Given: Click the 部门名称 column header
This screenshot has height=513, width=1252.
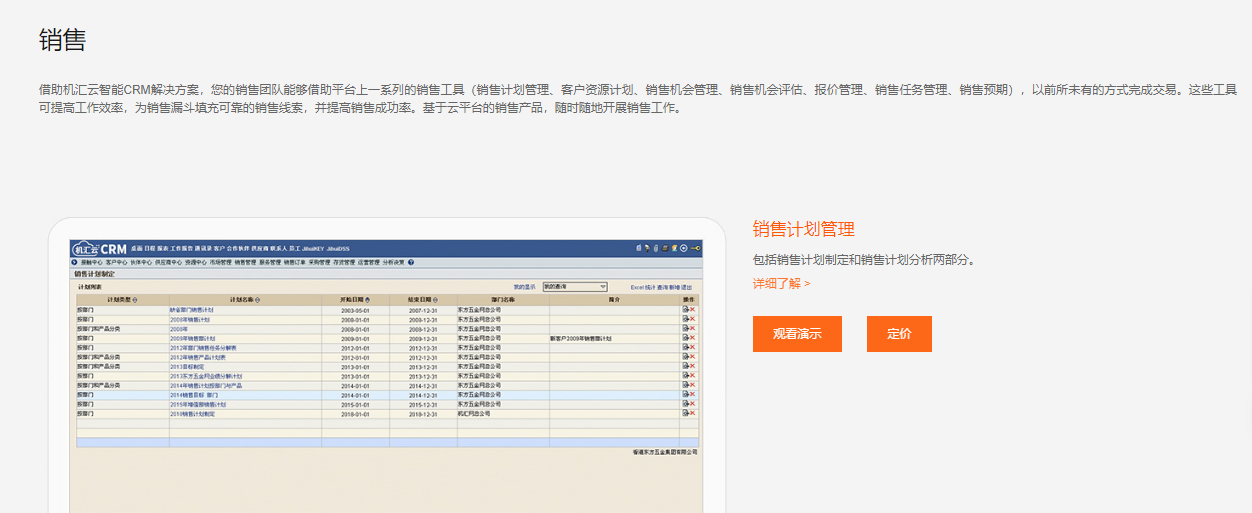Looking at the screenshot, I should point(504,300).
